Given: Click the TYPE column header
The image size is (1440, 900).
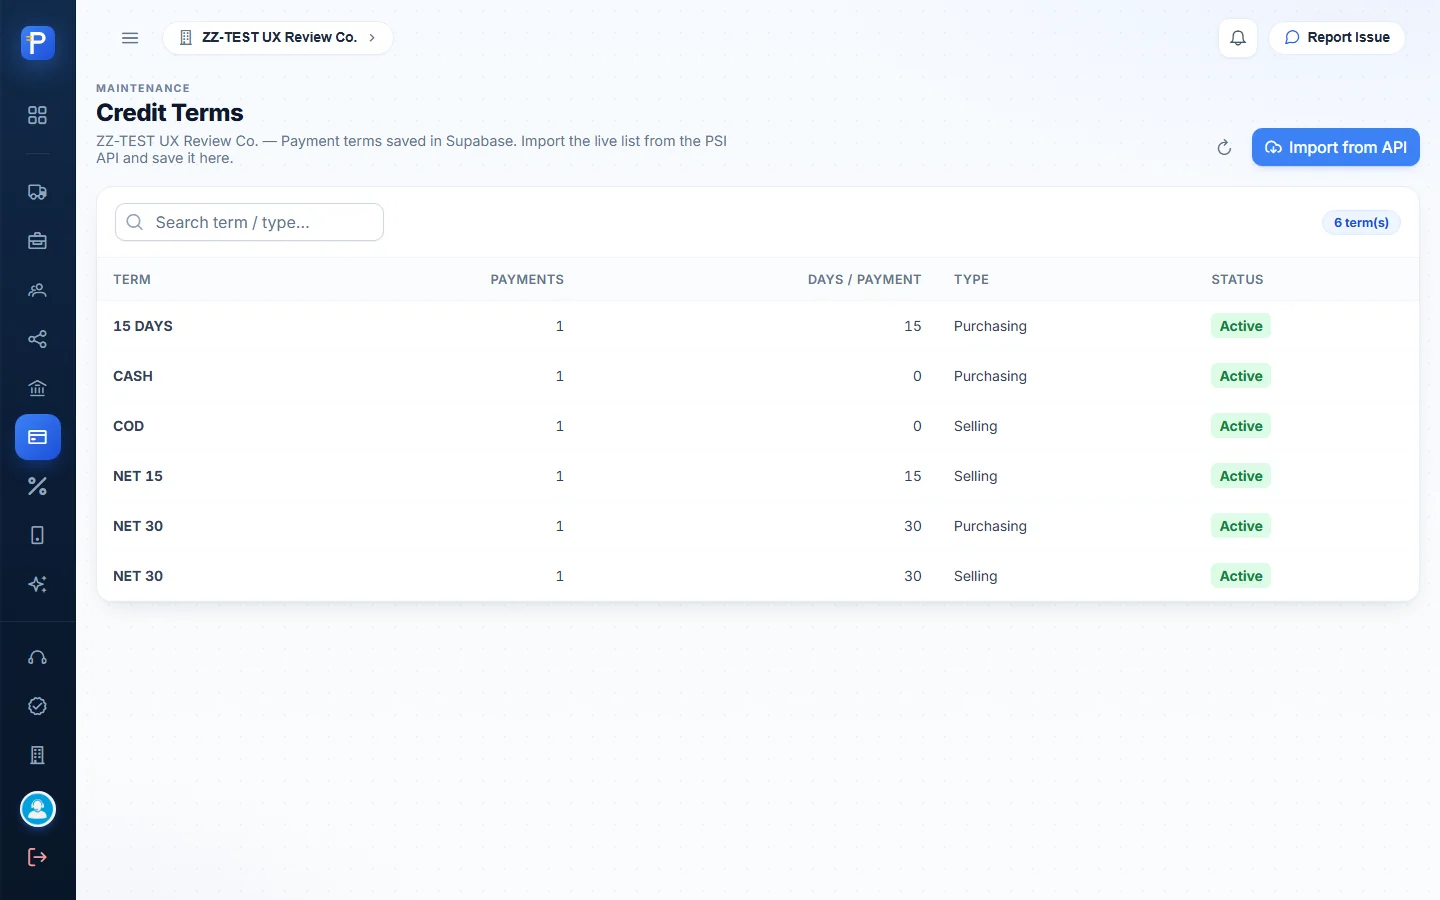Looking at the screenshot, I should click(x=971, y=280).
